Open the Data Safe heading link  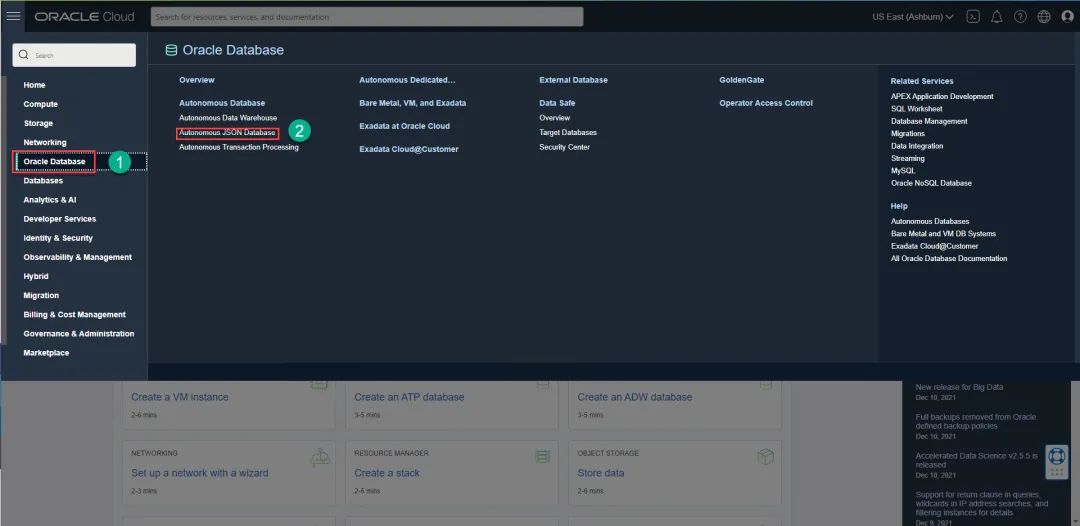[557, 103]
